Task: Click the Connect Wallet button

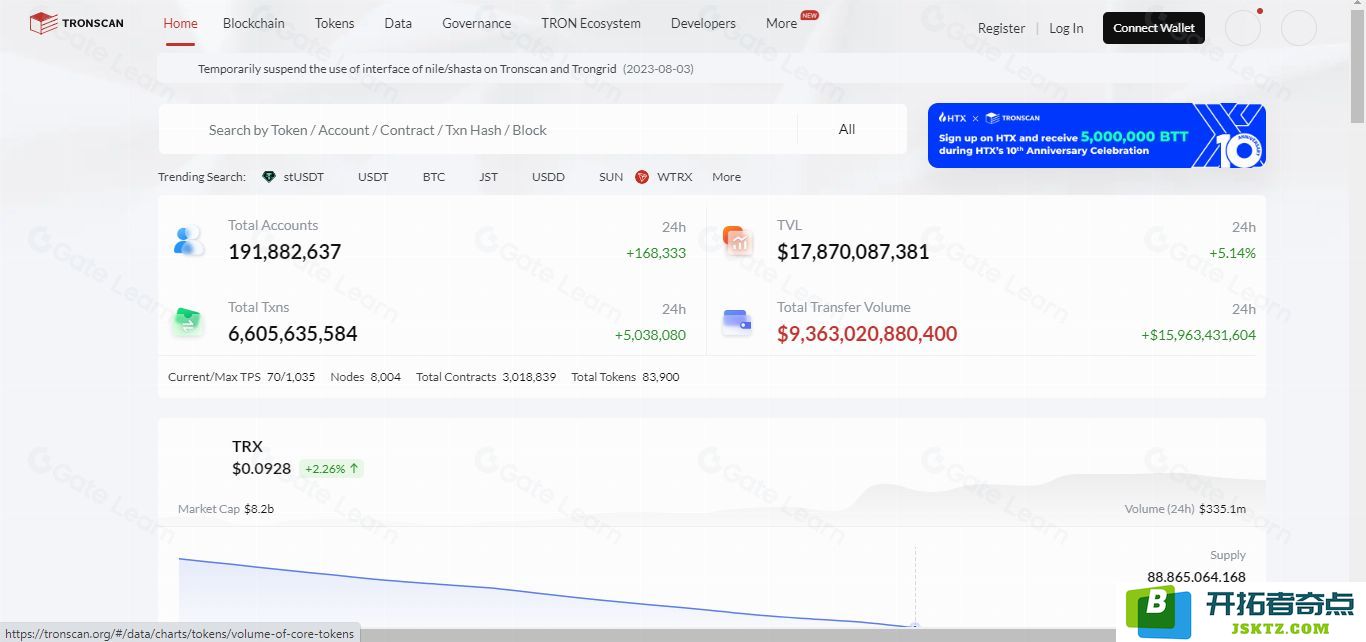Action: pyautogui.click(x=1154, y=28)
